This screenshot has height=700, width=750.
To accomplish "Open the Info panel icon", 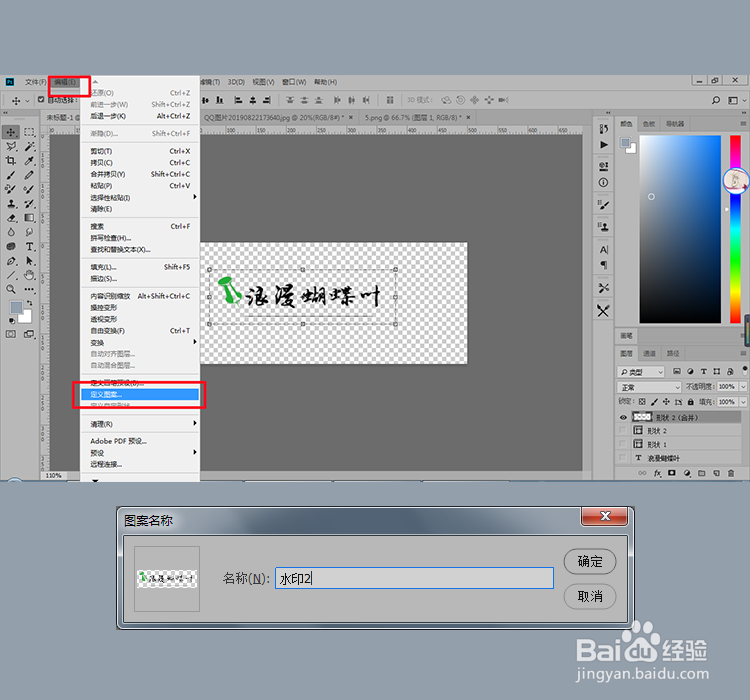I will tap(604, 183).
